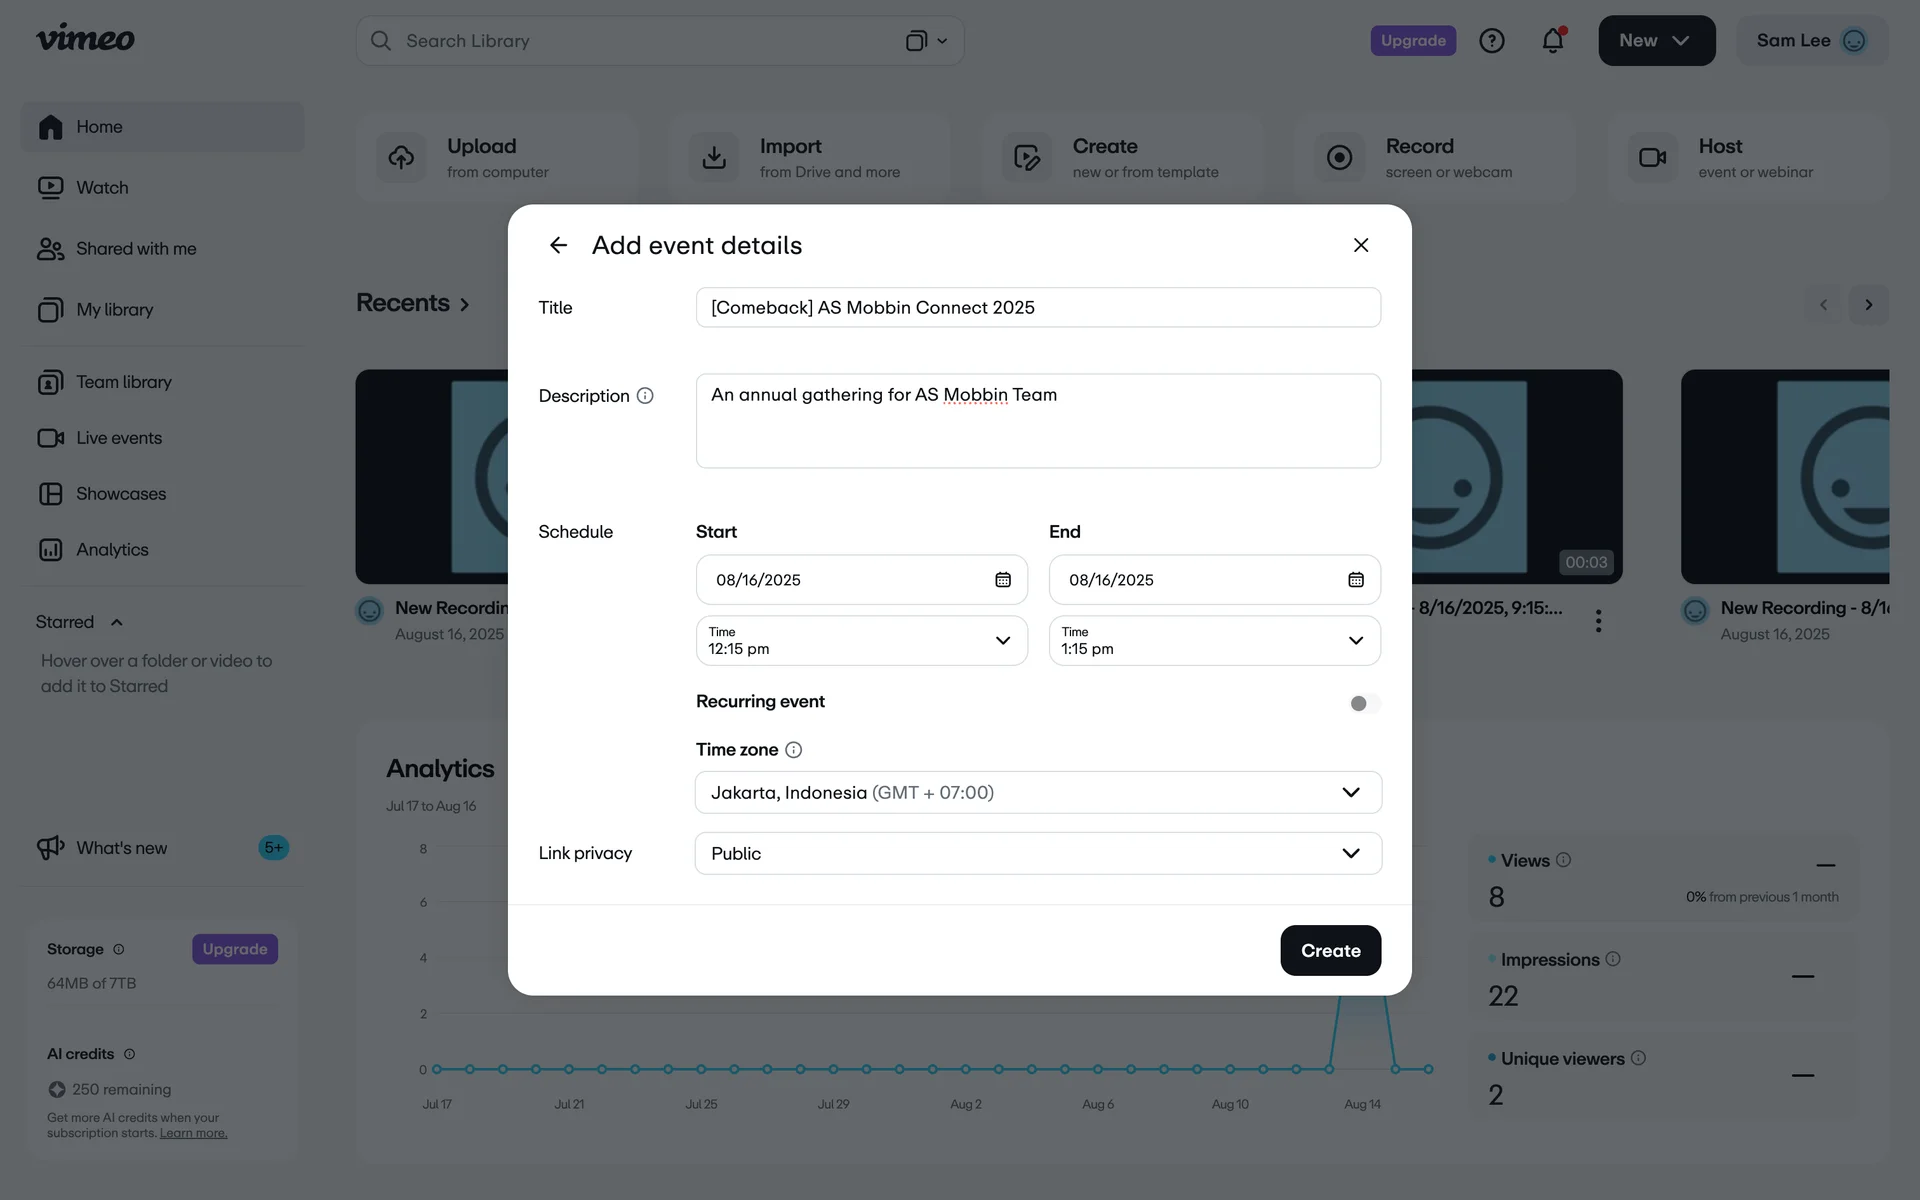Click the Learn more link
The width and height of the screenshot is (1920, 1200).
(x=193, y=1133)
